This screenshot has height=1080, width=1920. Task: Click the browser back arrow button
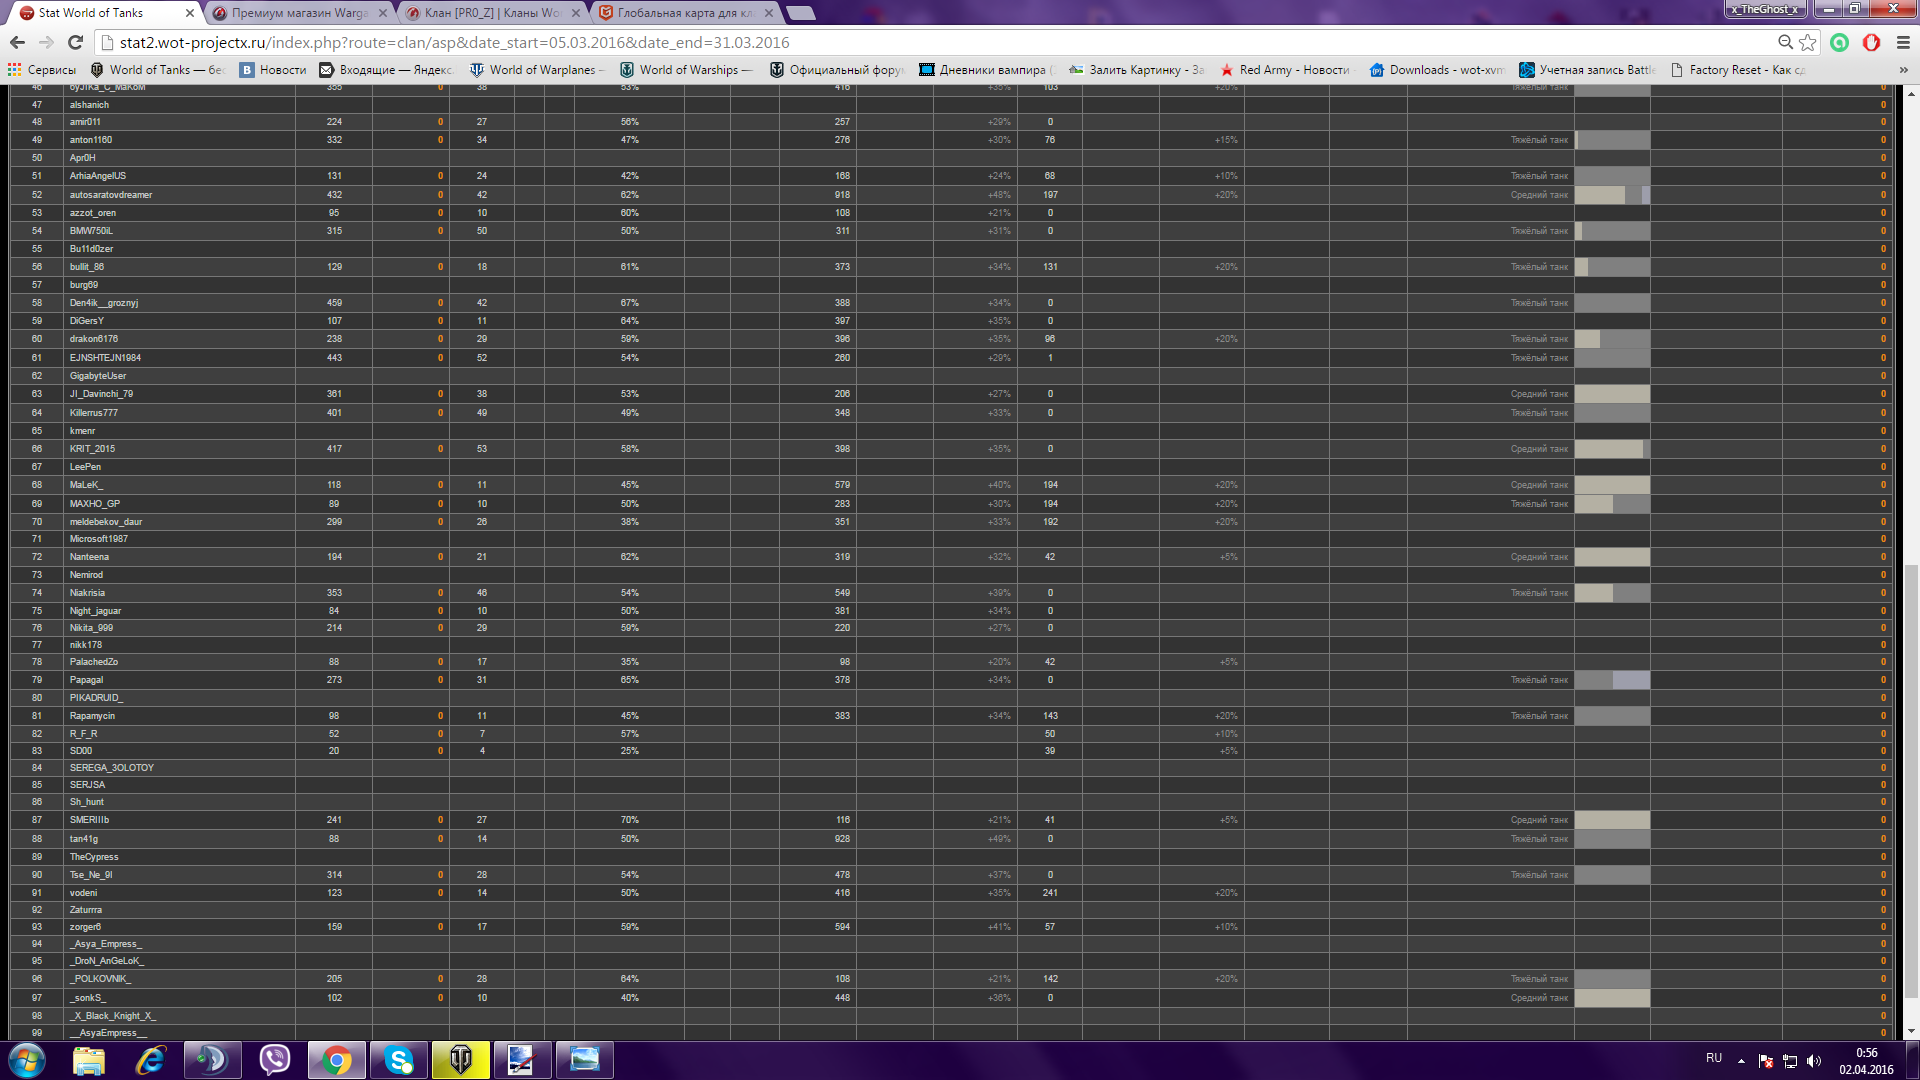pos(17,42)
